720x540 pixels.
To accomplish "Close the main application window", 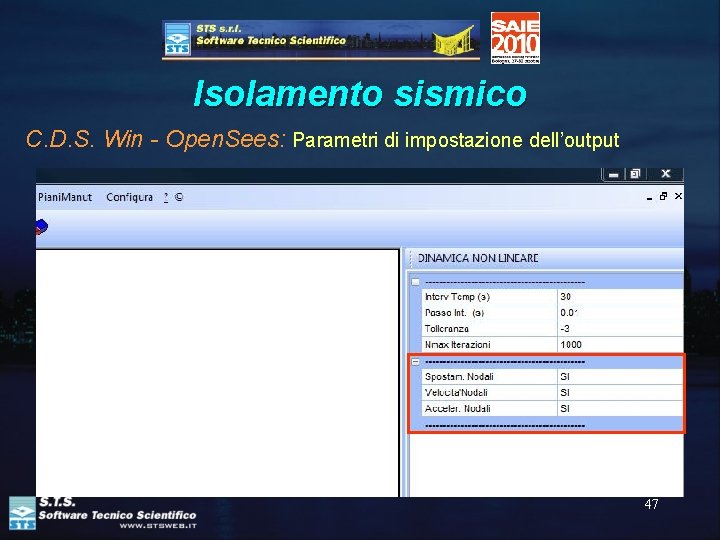I will tap(665, 174).
